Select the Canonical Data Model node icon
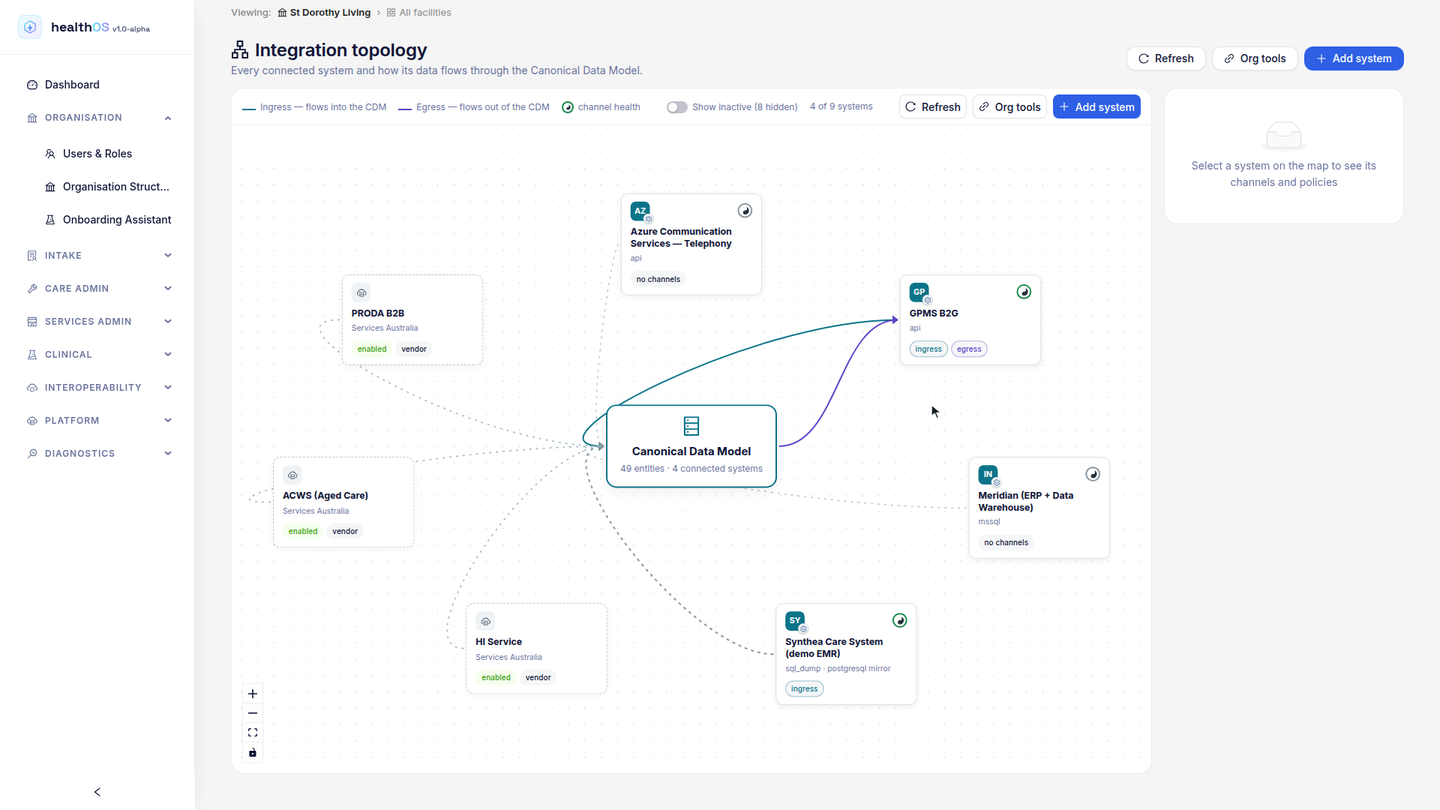Image resolution: width=1440 pixels, height=810 pixels. click(691, 426)
